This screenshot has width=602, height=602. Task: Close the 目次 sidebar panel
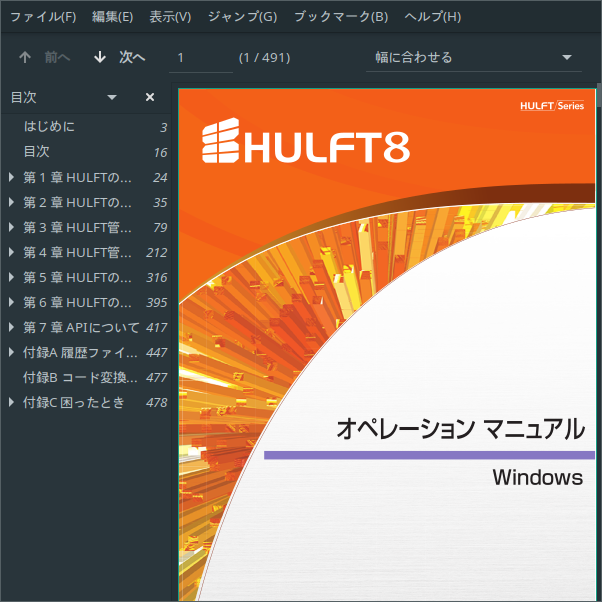[150, 97]
